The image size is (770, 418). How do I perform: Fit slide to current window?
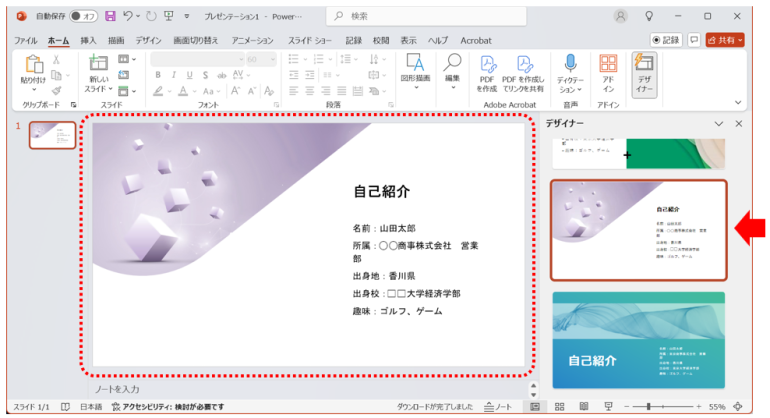pos(738,406)
